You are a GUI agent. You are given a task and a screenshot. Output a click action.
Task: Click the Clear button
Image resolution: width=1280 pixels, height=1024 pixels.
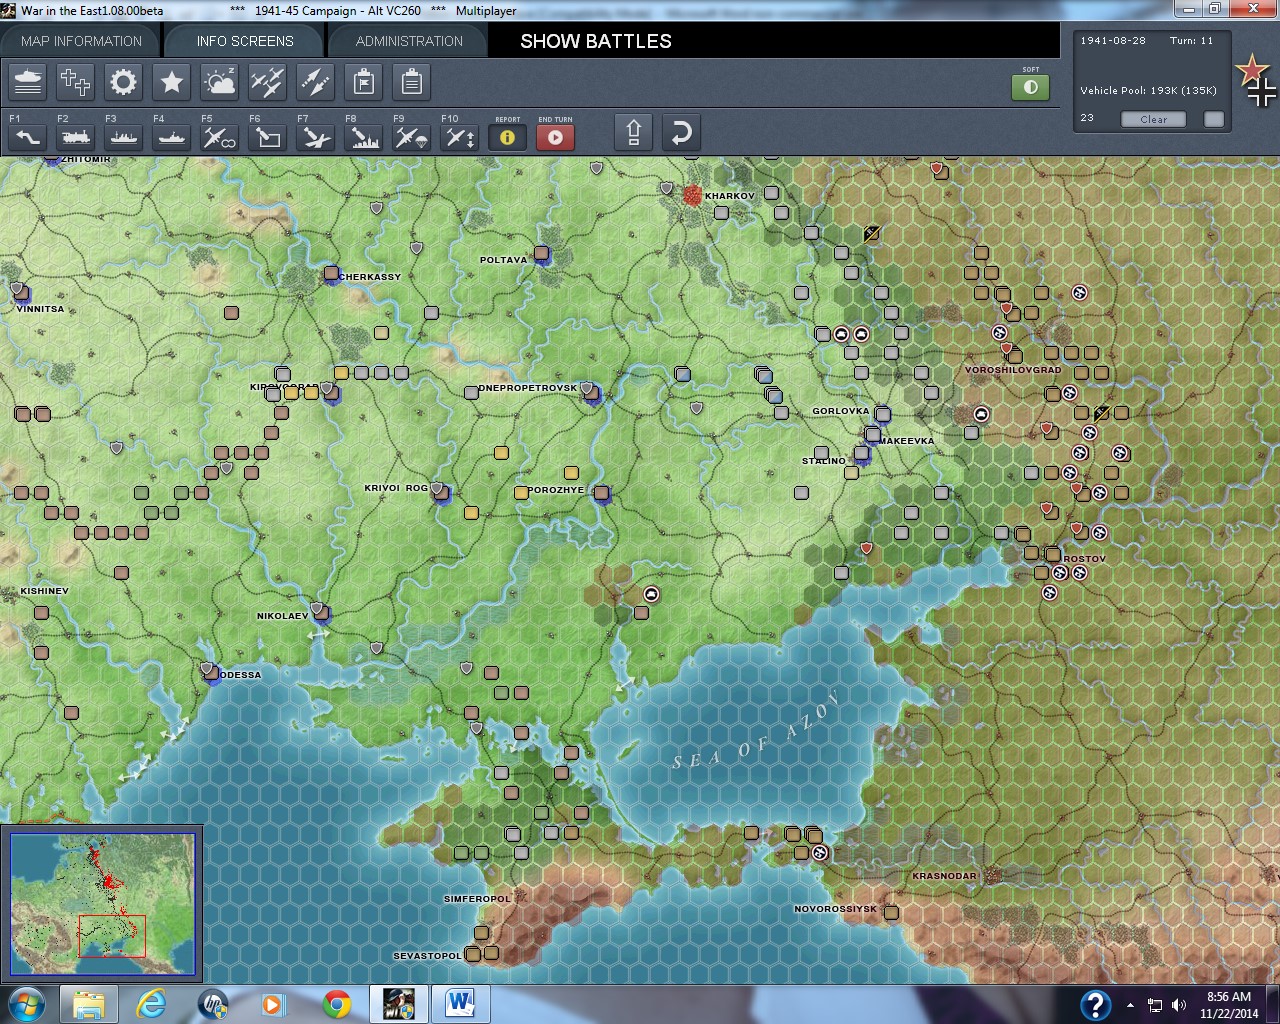pyautogui.click(x=1153, y=119)
